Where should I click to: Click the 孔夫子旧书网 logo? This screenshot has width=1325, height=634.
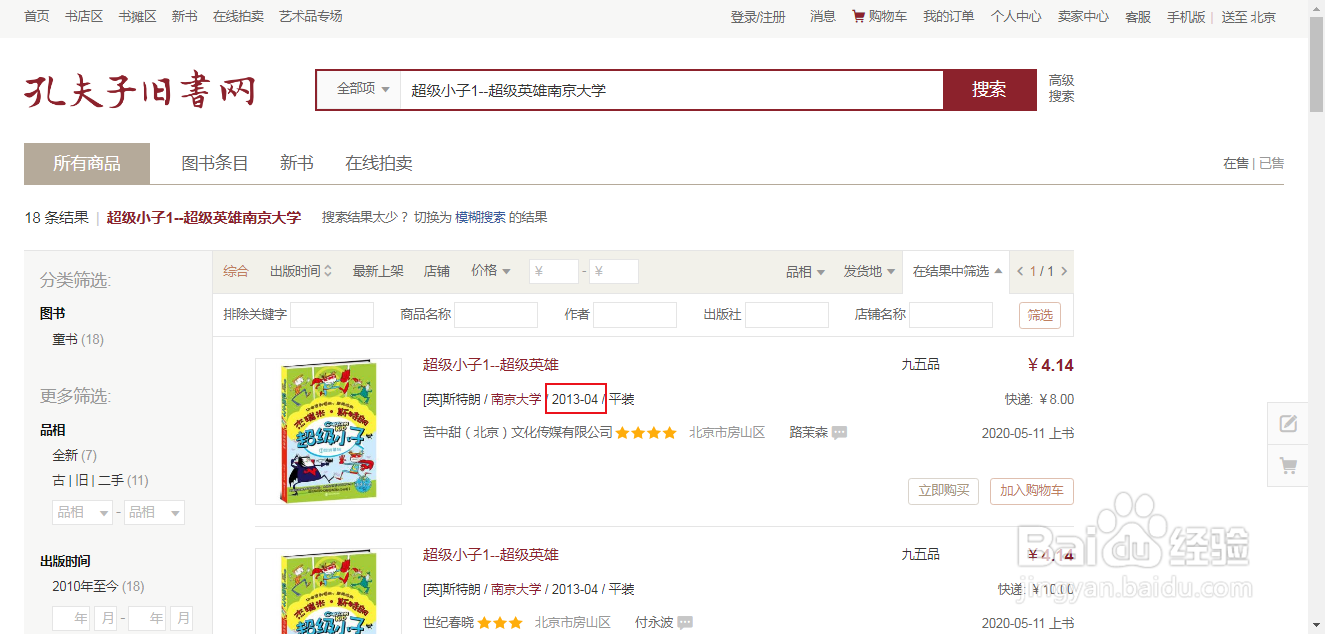(140, 90)
